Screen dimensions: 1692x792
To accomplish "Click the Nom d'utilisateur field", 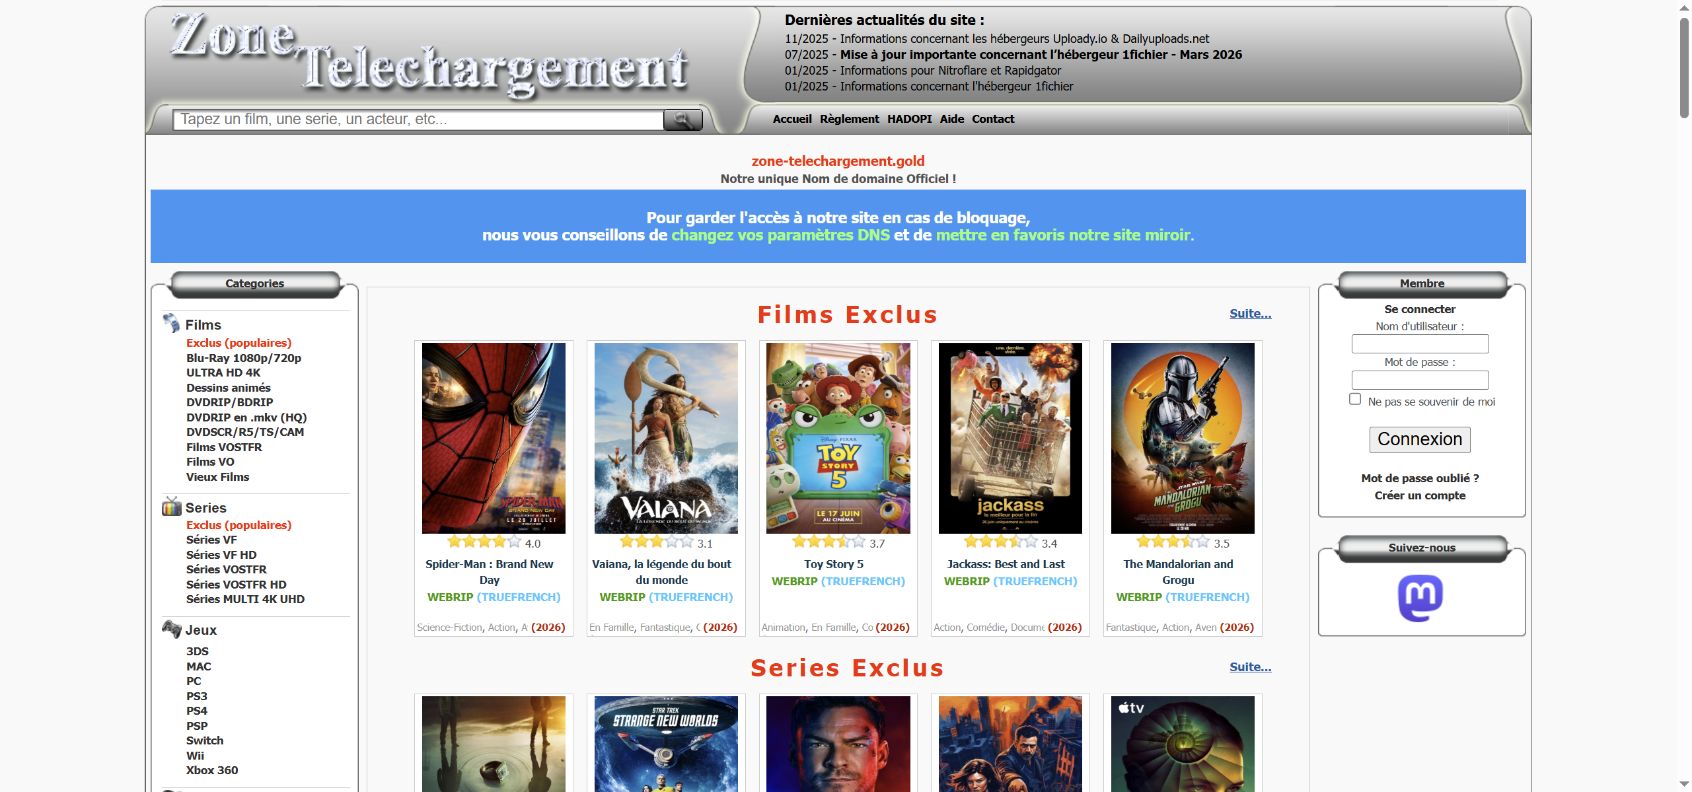I will (1420, 344).
